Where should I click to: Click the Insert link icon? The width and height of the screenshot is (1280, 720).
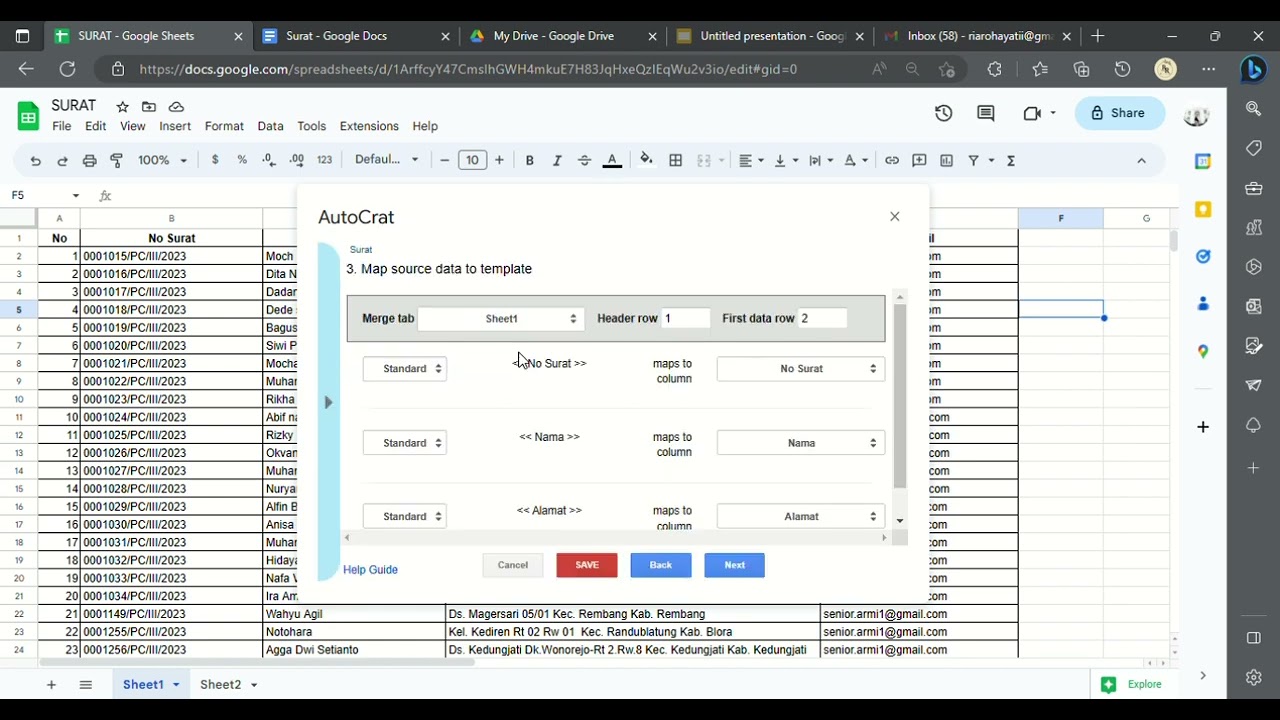pos(892,160)
